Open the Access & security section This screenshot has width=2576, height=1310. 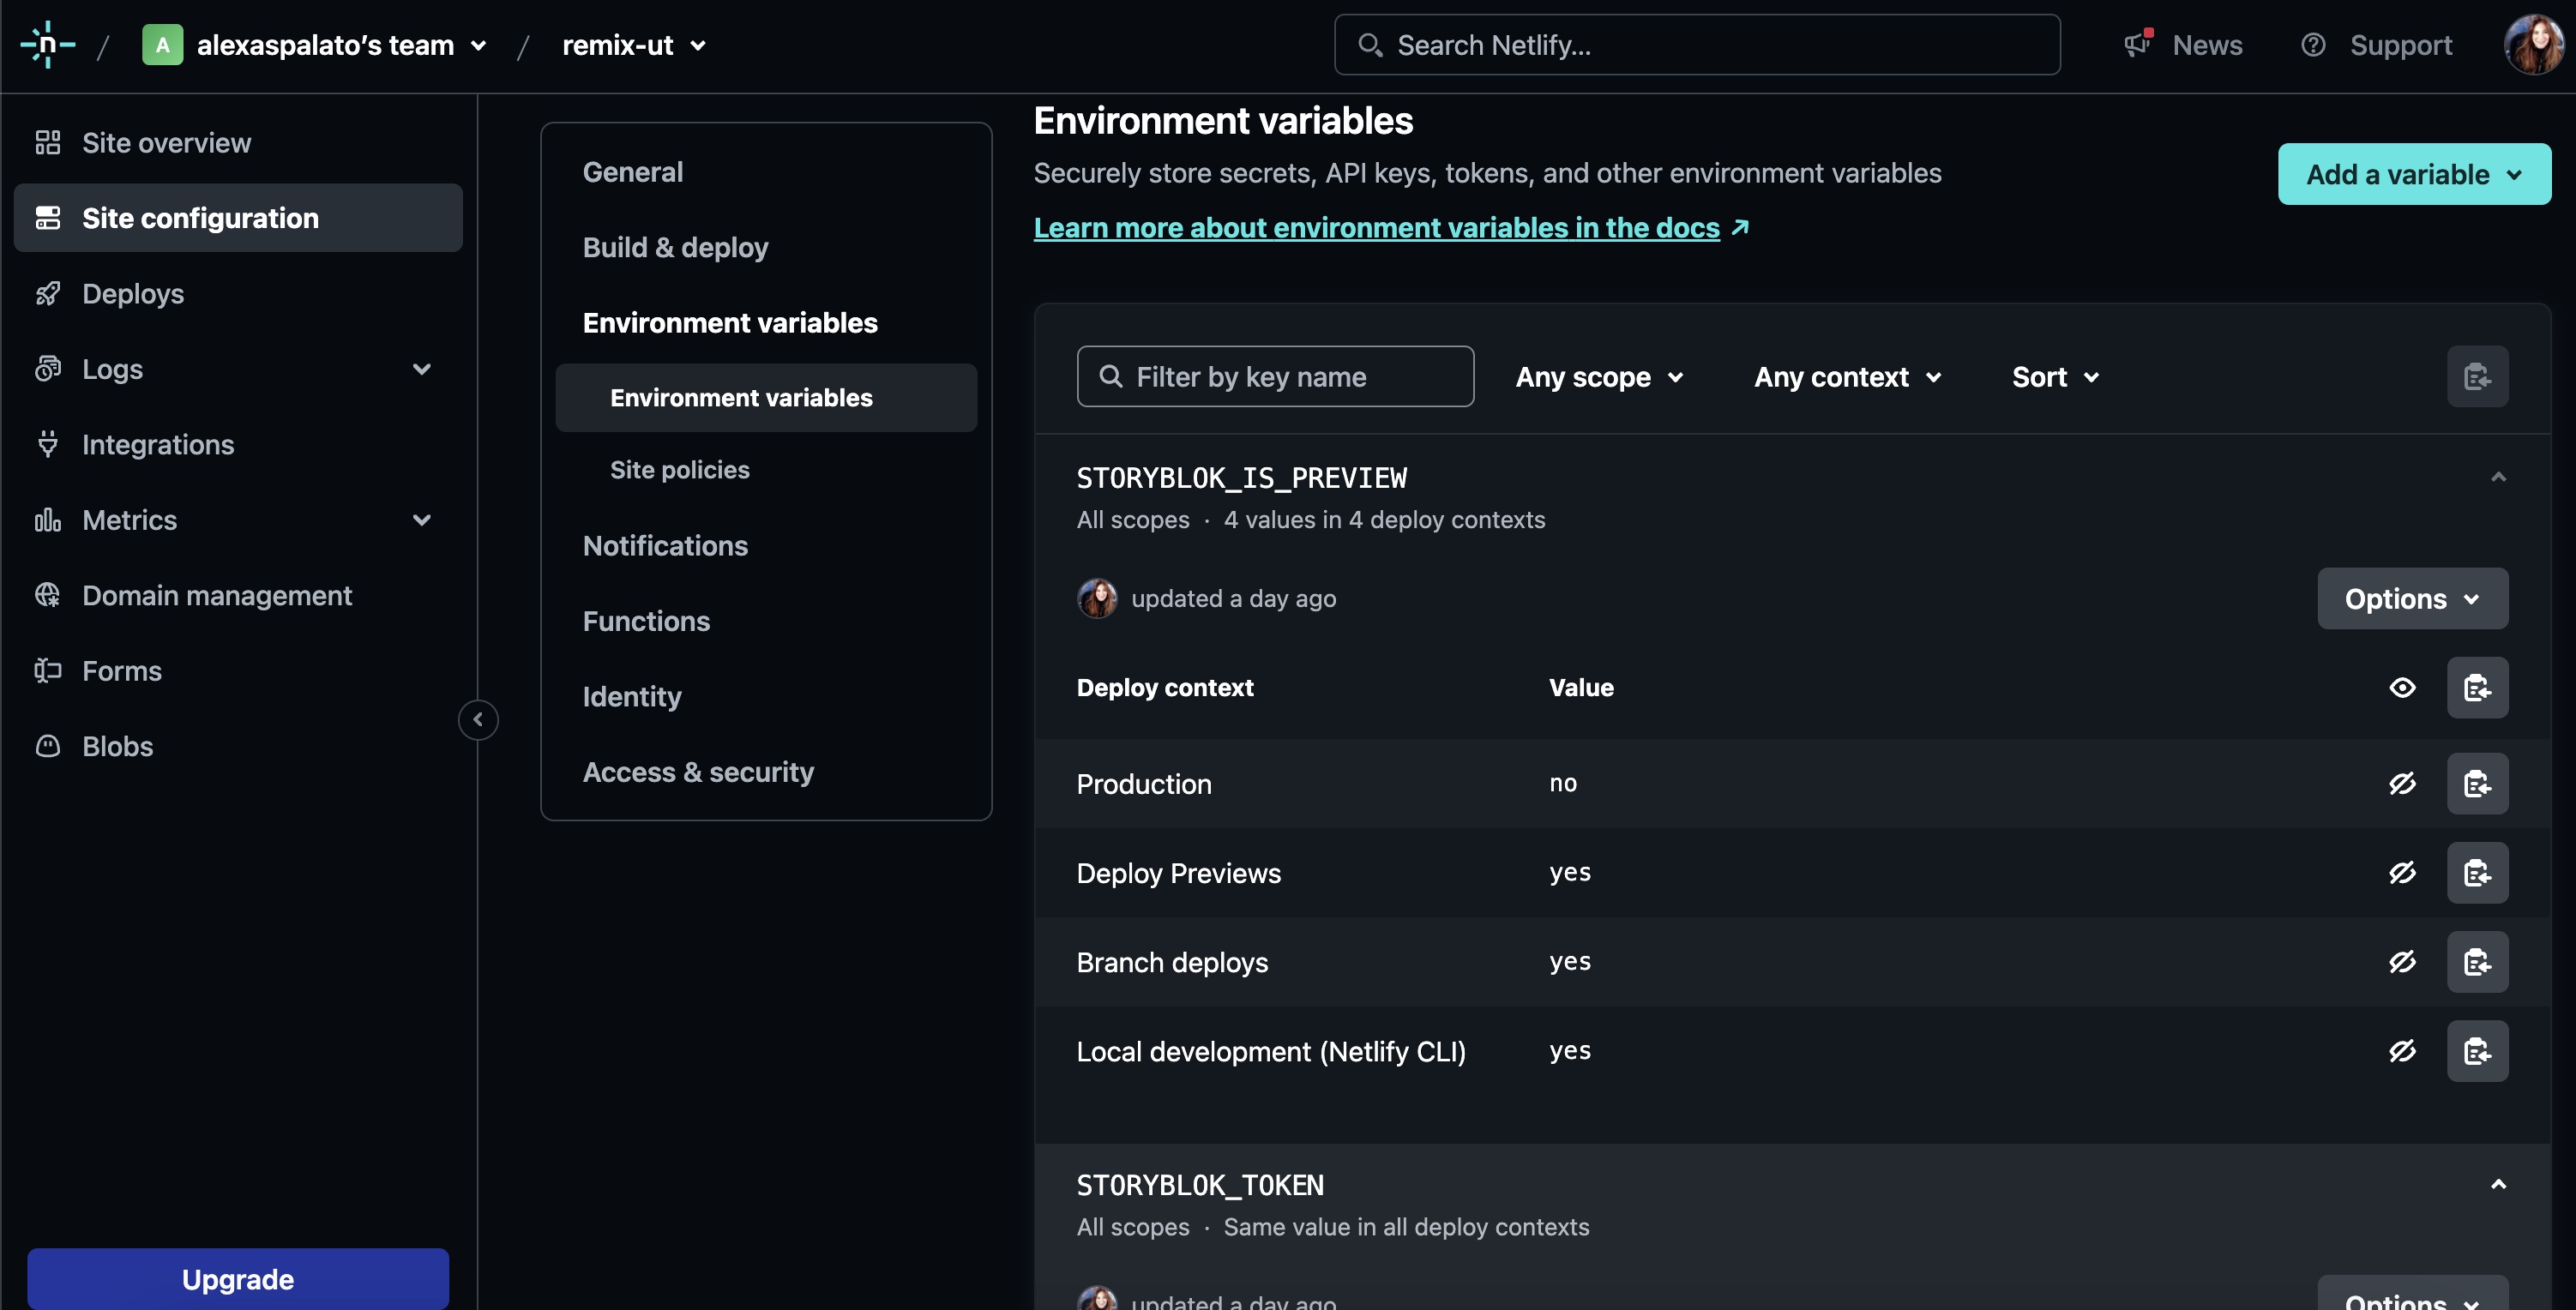click(698, 772)
